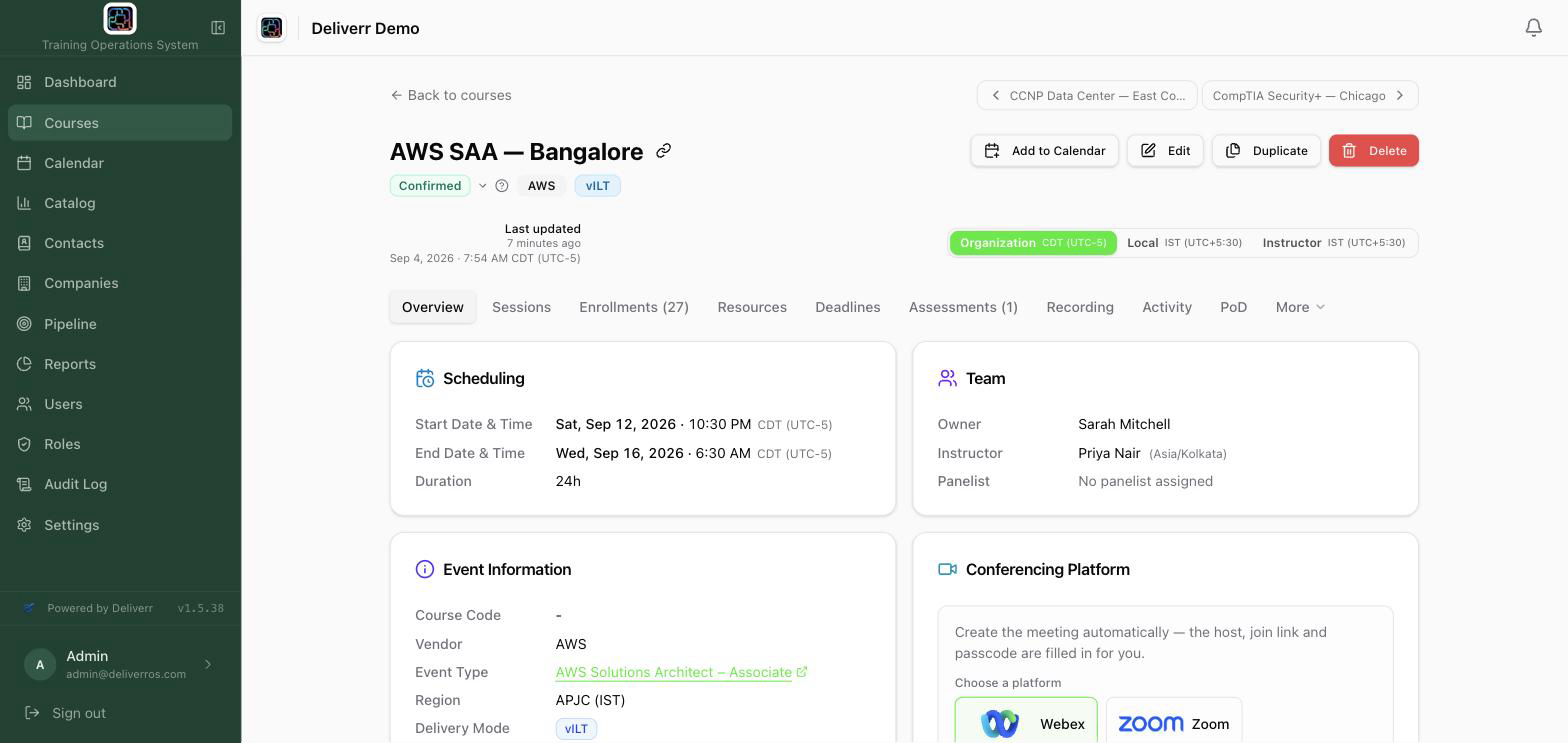Screen dimensions: 1568x743
Task: Click the Add to Calendar button
Action: (x=1044, y=151)
